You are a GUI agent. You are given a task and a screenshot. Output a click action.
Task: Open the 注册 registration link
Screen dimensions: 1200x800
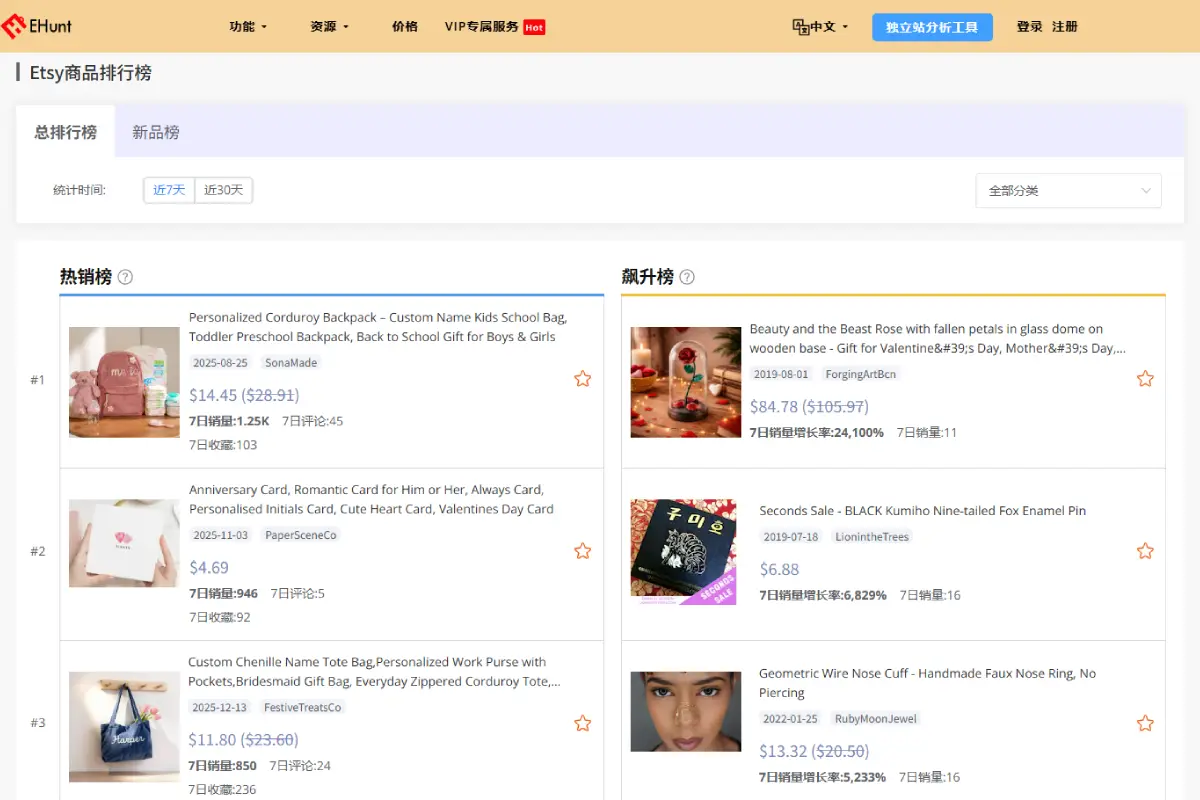[x=1065, y=27]
